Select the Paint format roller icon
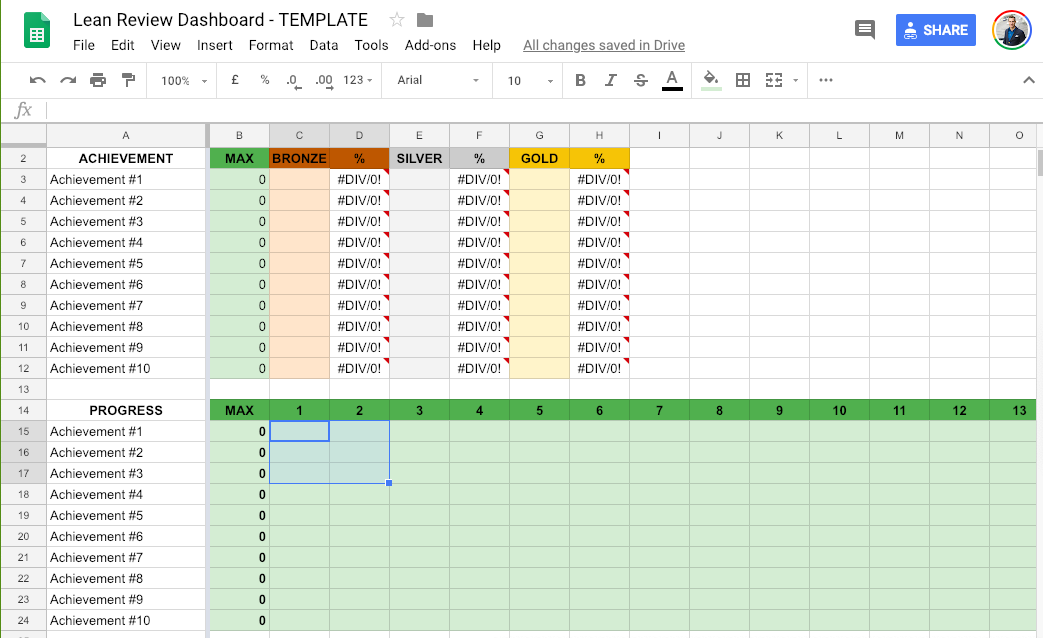 point(128,80)
